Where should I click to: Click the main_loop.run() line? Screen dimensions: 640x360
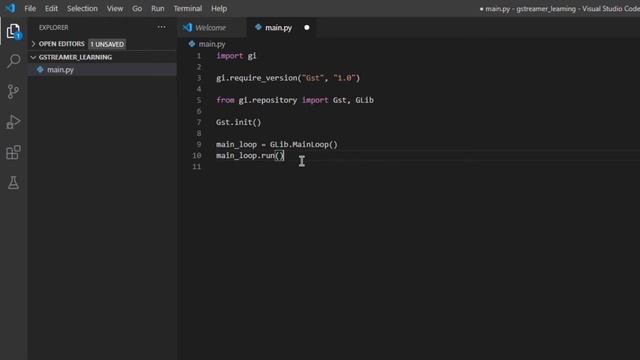point(250,156)
